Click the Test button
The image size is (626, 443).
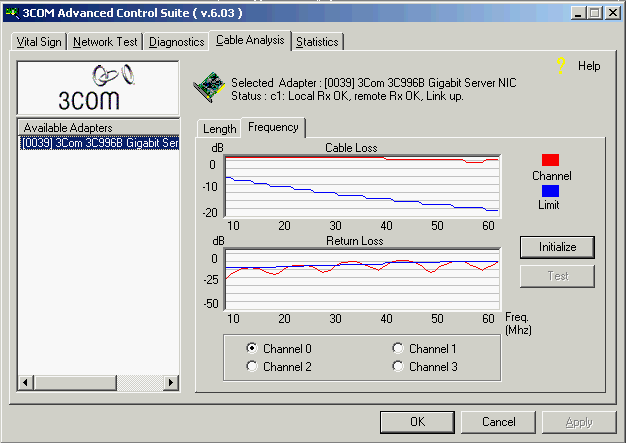pyautogui.click(x=557, y=276)
